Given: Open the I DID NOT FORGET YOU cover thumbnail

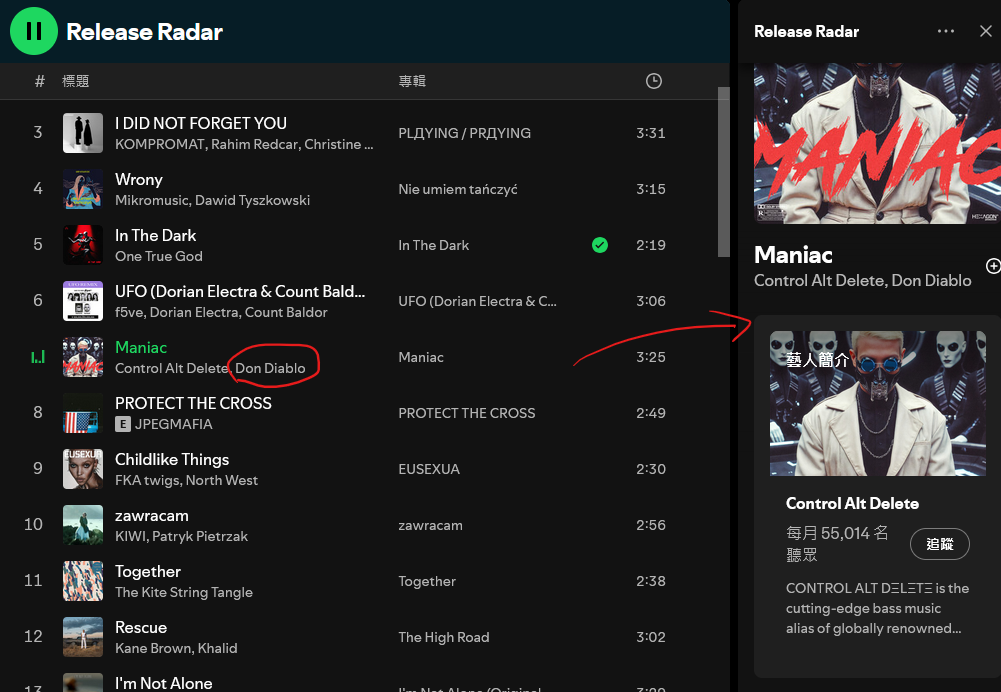Looking at the screenshot, I should pos(83,133).
